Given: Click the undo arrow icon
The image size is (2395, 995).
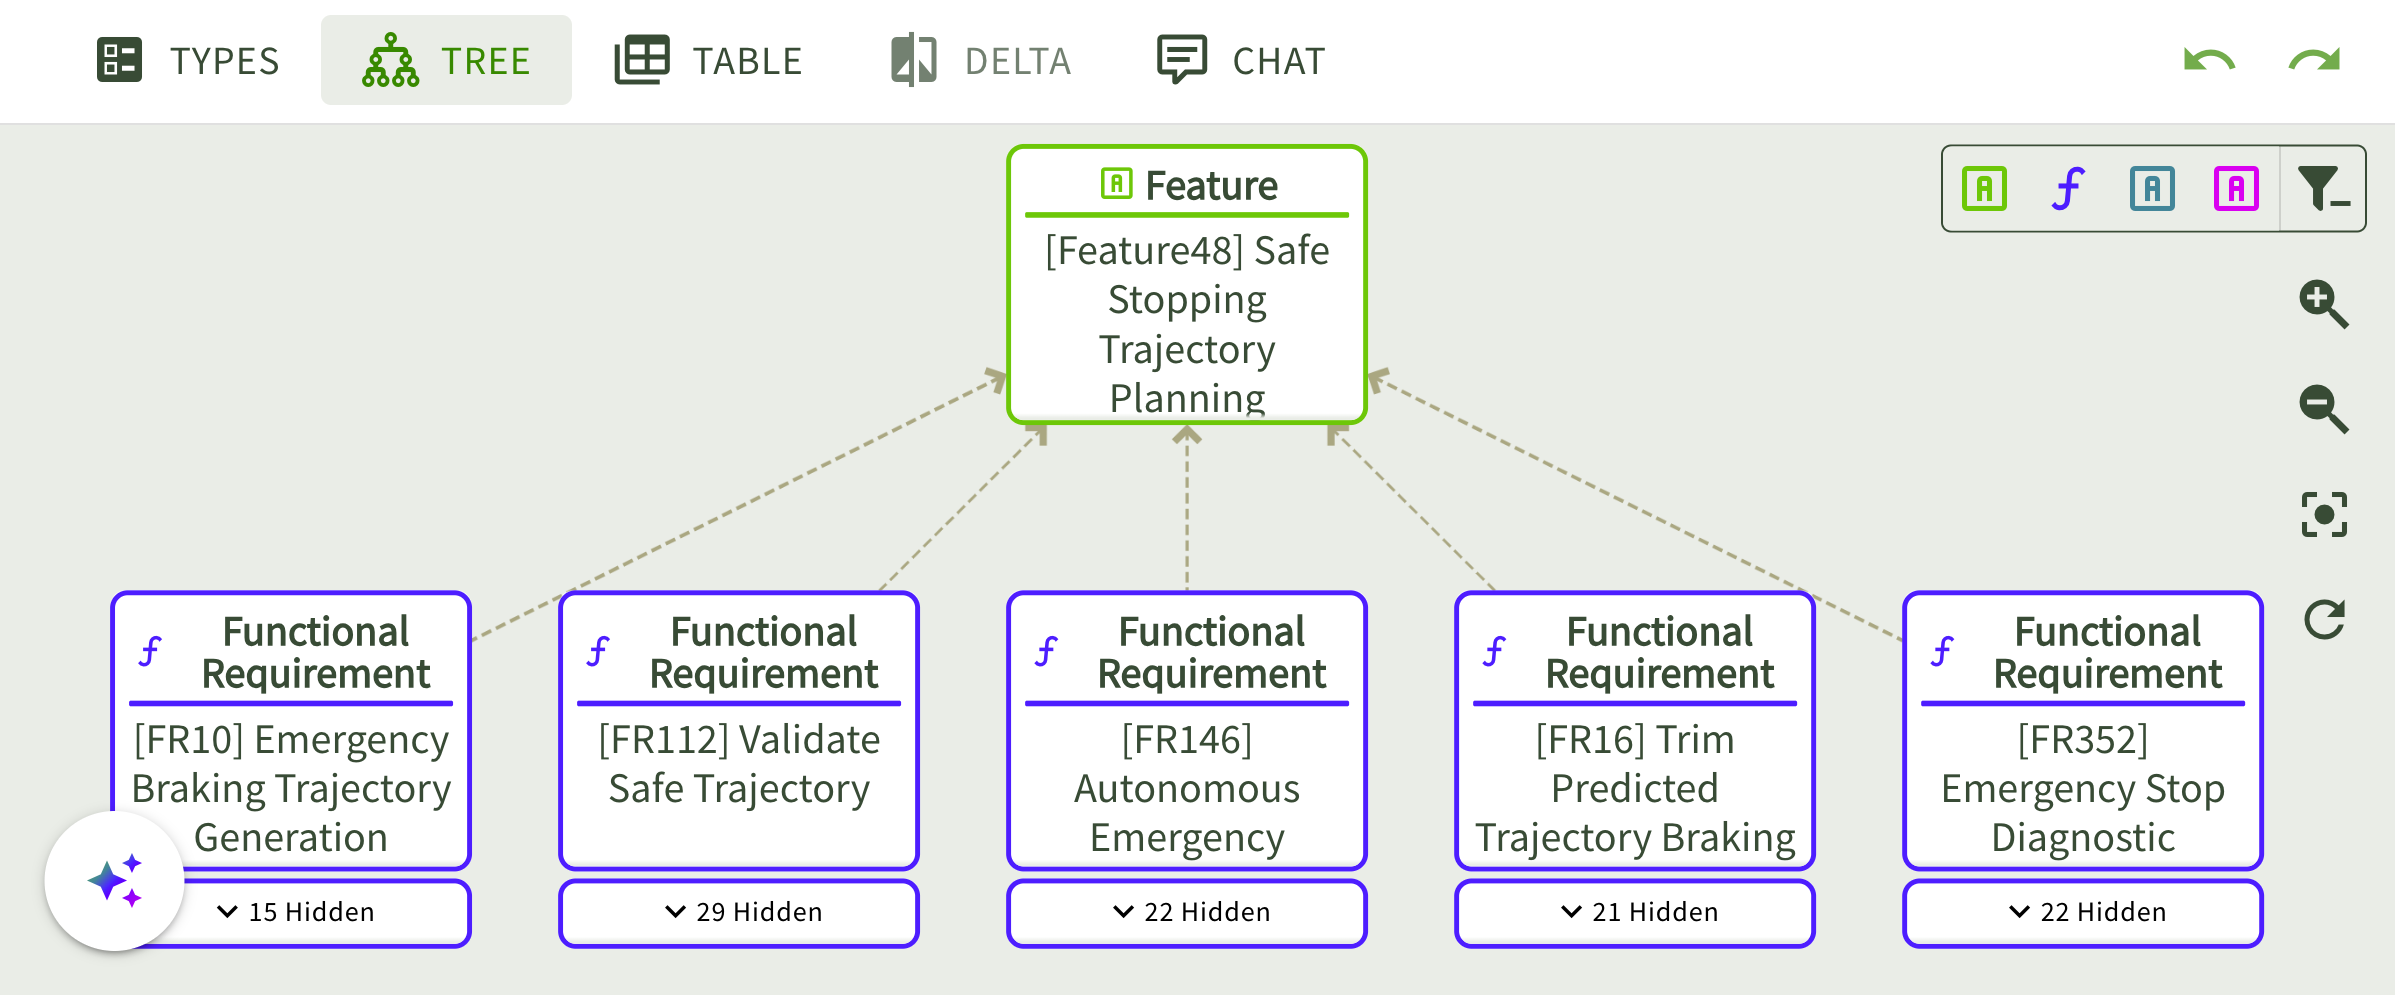Looking at the screenshot, I should (x=2209, y=61).
